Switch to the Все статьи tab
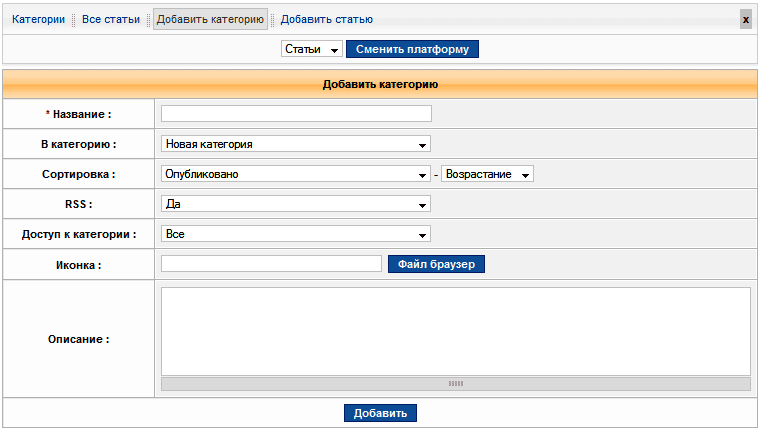762x432 pixels. coord(111,20)
